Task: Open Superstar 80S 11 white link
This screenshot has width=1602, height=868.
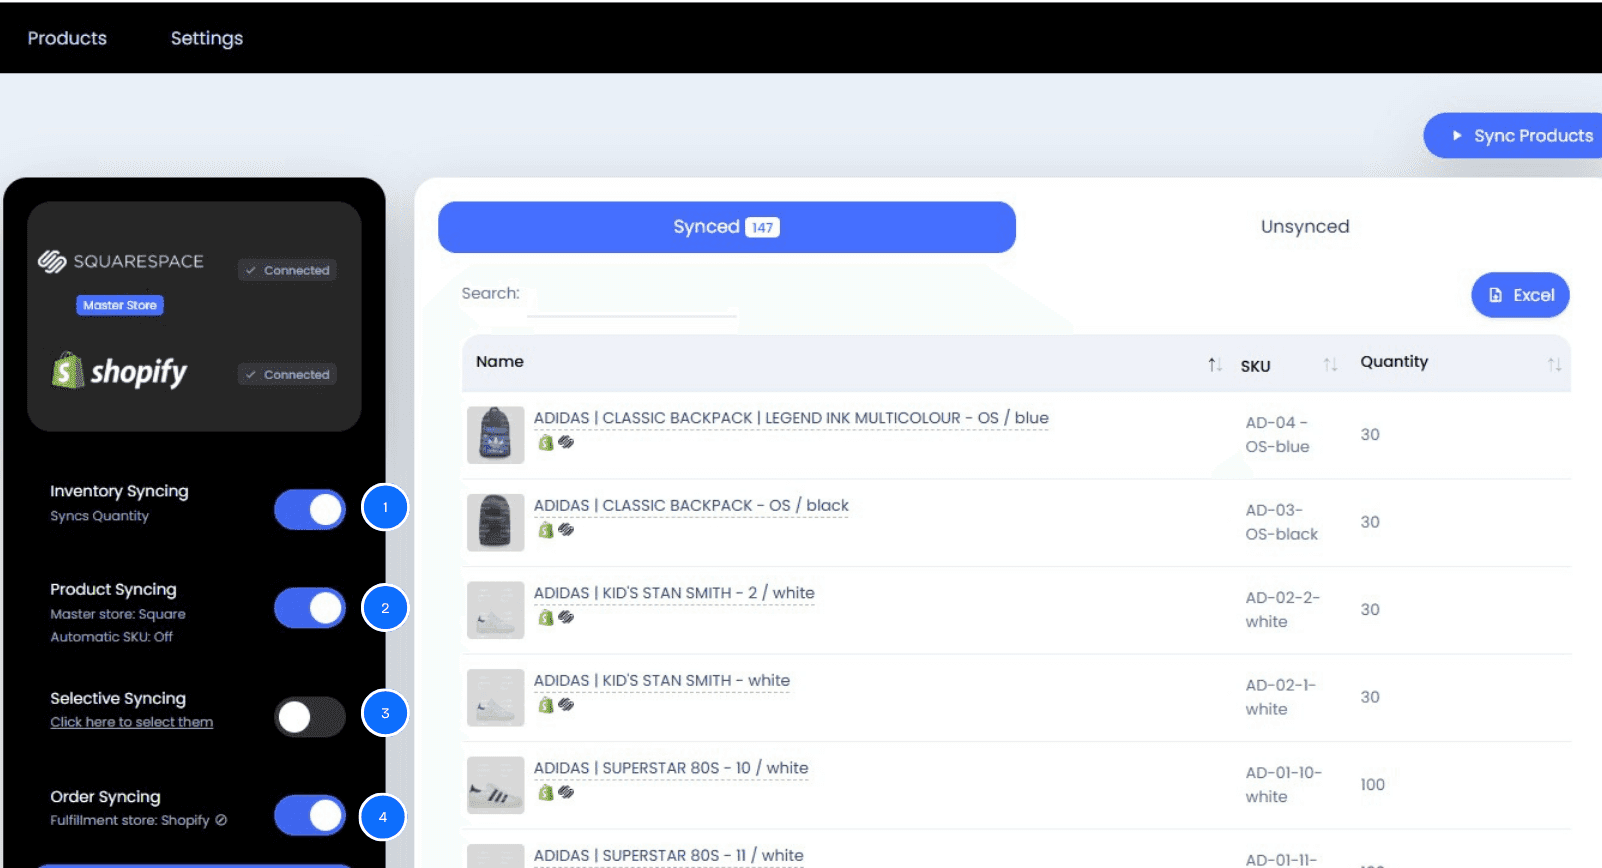Action: point(668,855)
